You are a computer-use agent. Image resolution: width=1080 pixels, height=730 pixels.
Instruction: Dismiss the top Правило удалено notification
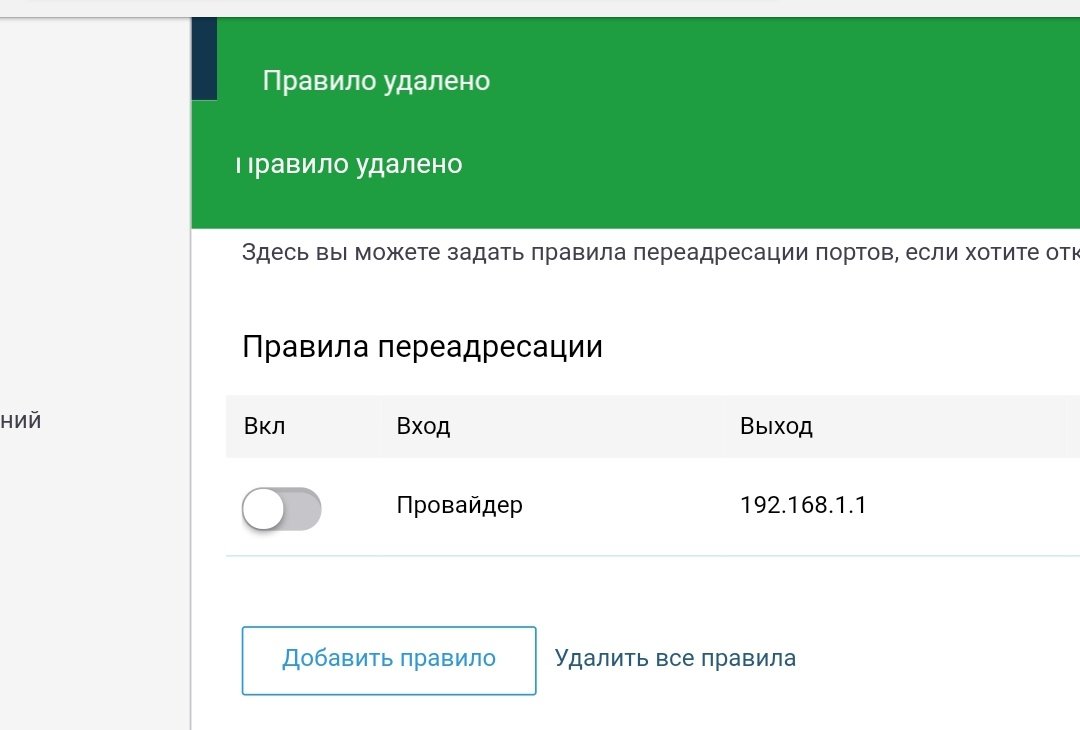(x=376, y=81)
